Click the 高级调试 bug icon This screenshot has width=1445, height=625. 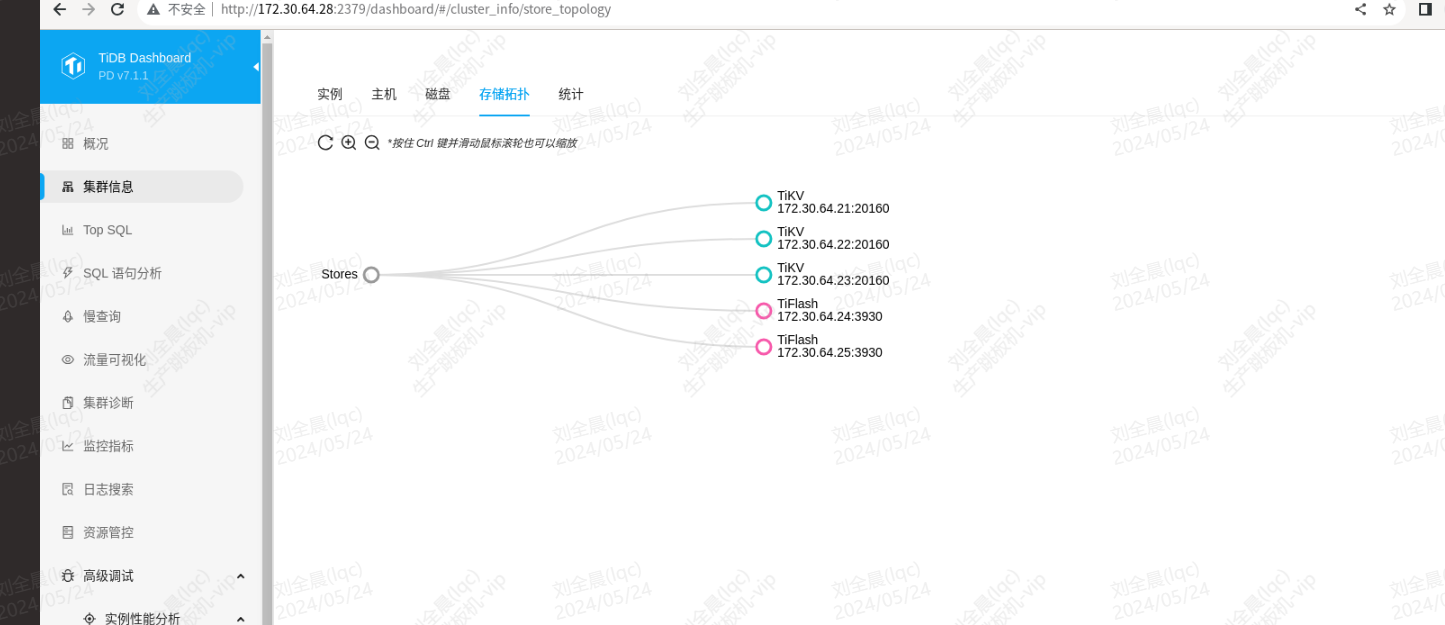(x=68, y=576)
